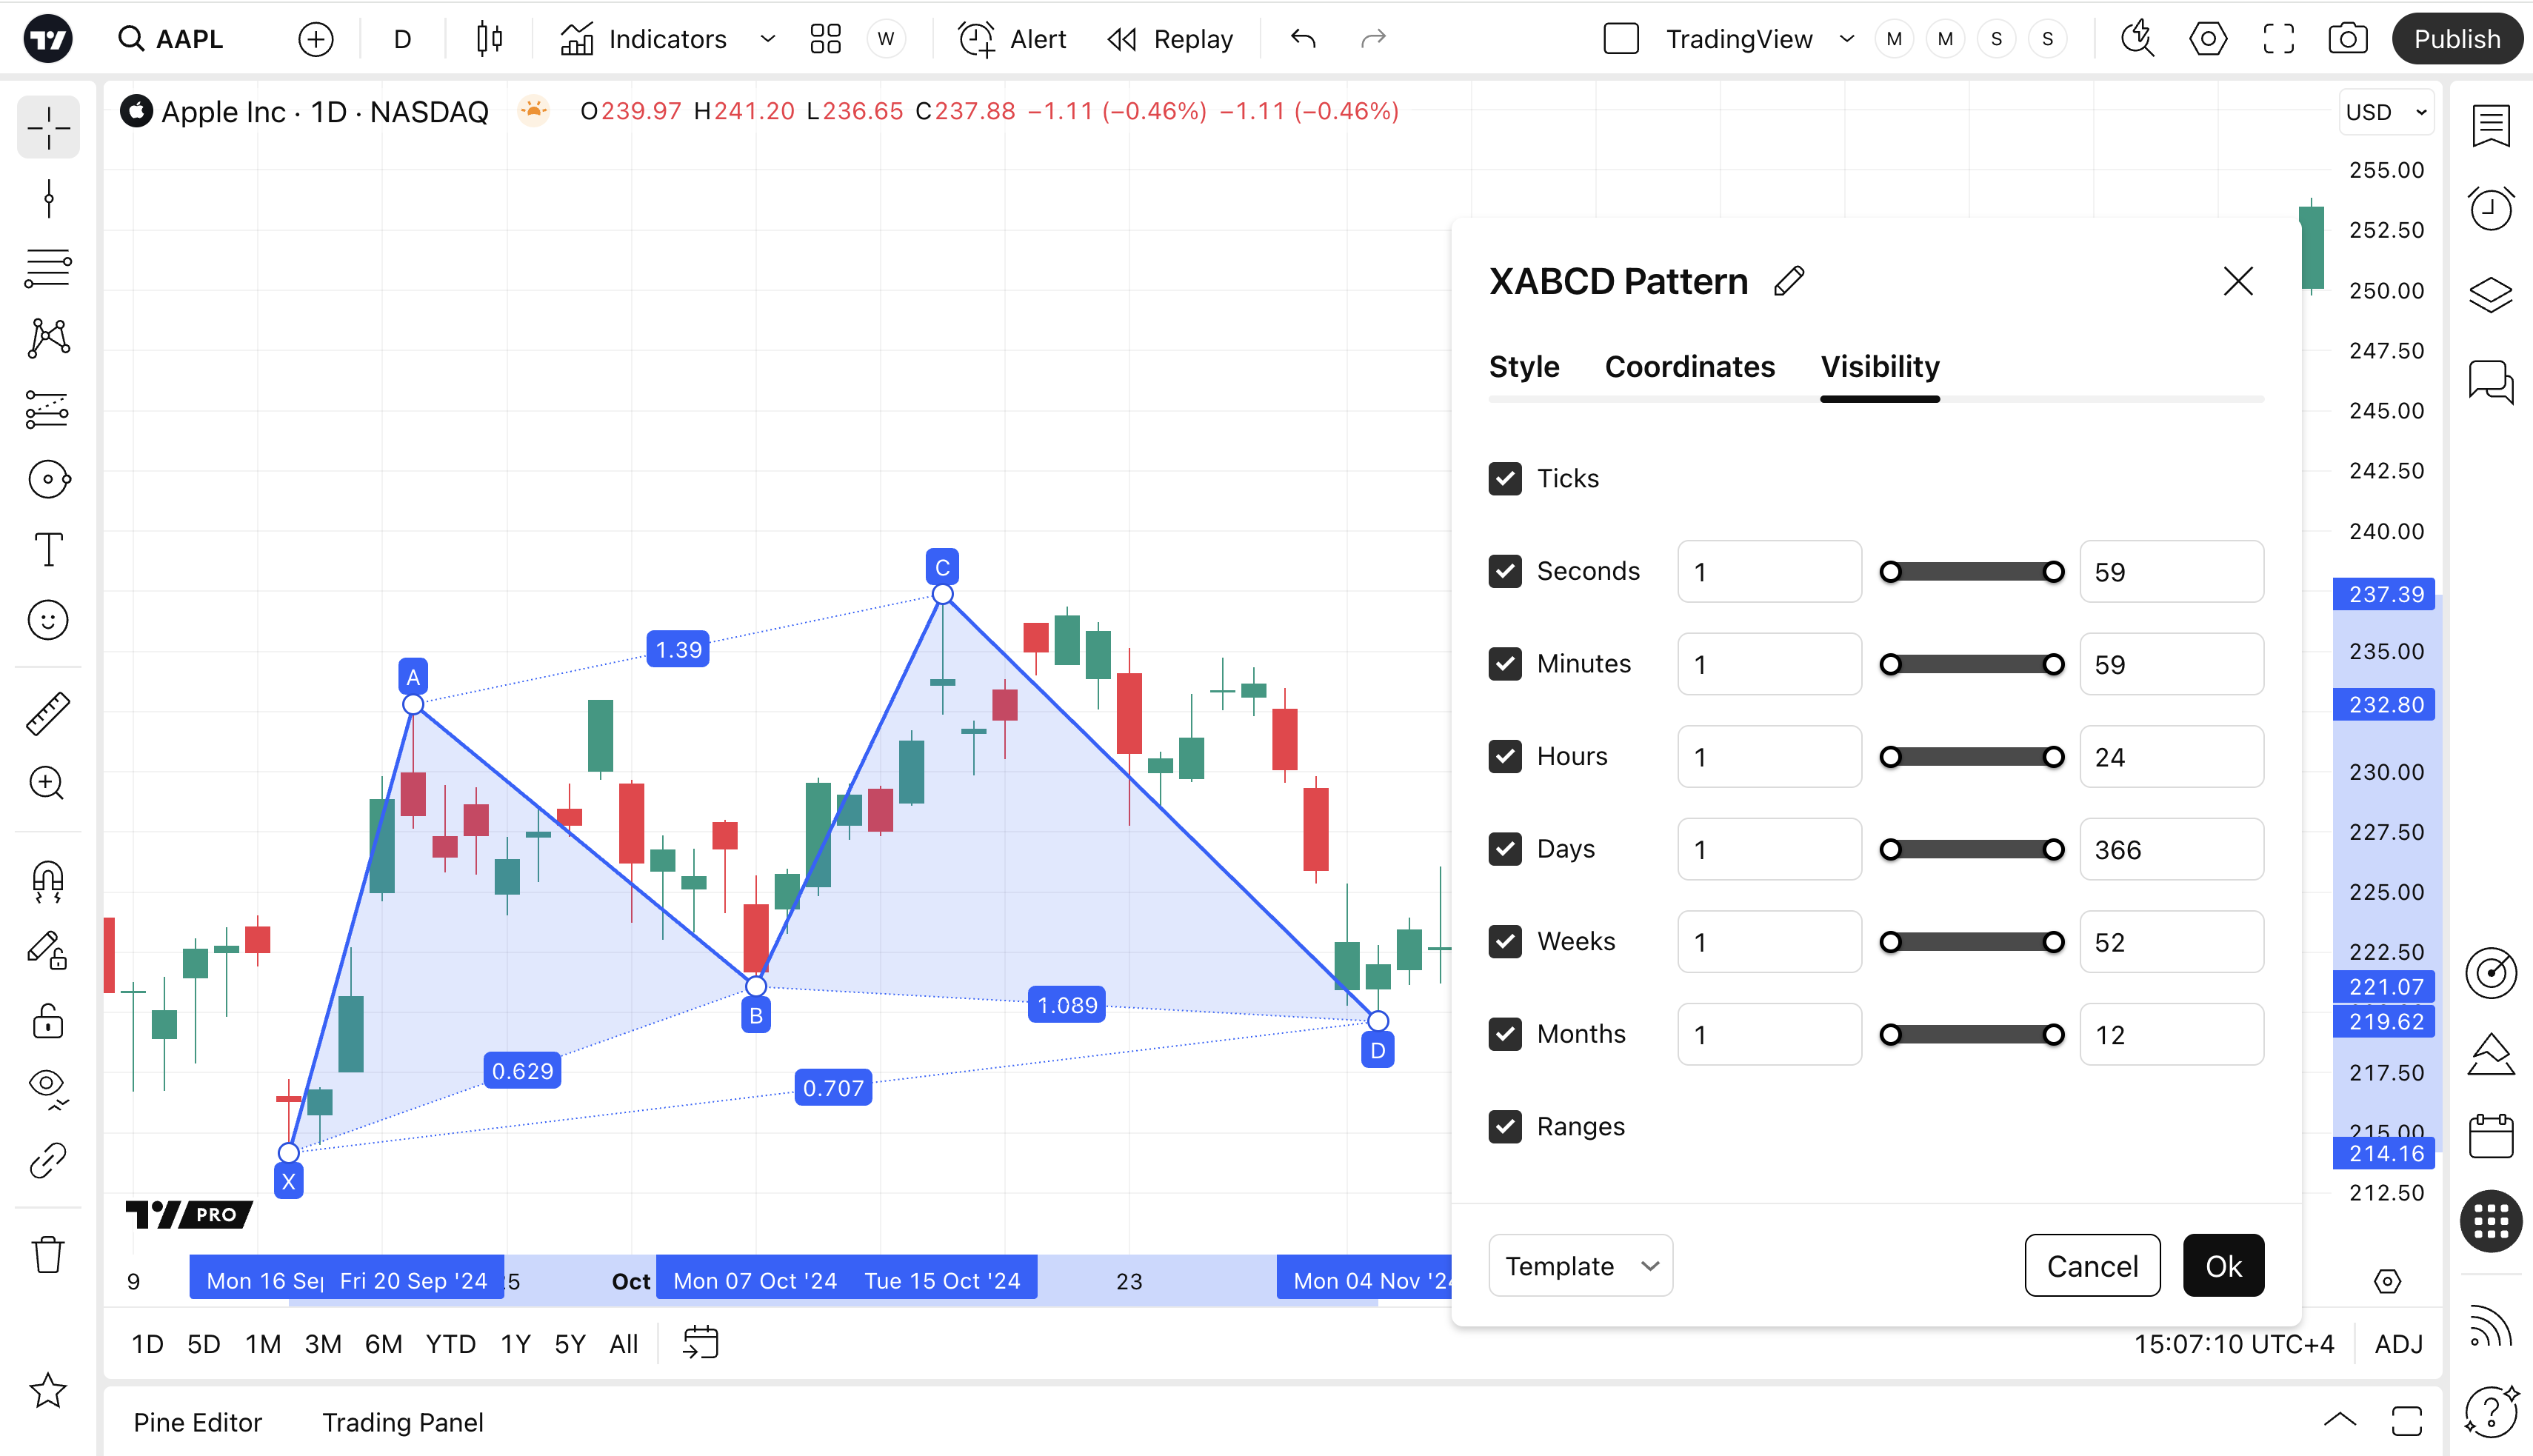Open the Fibonacci retracement tools

coord(48,268)
